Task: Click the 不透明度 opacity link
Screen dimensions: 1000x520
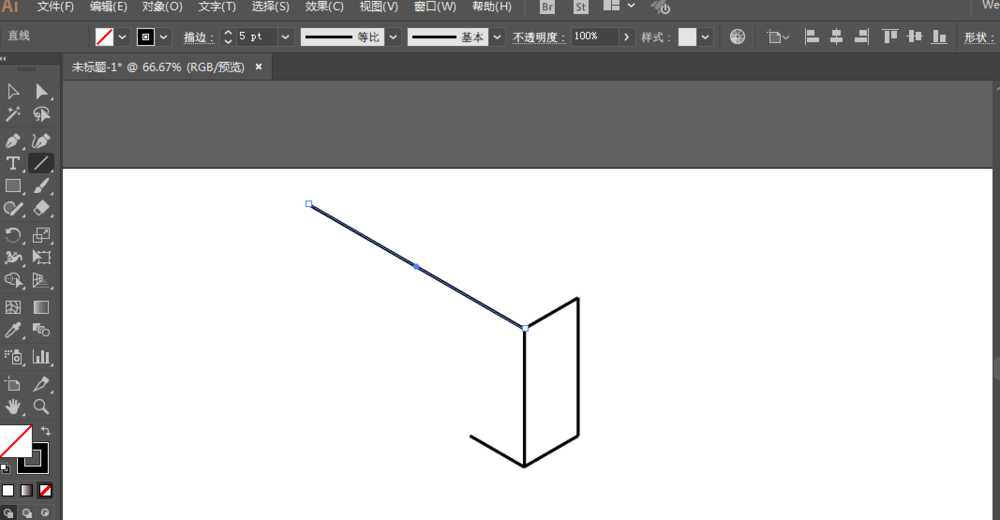Action: tap(538, 38)
